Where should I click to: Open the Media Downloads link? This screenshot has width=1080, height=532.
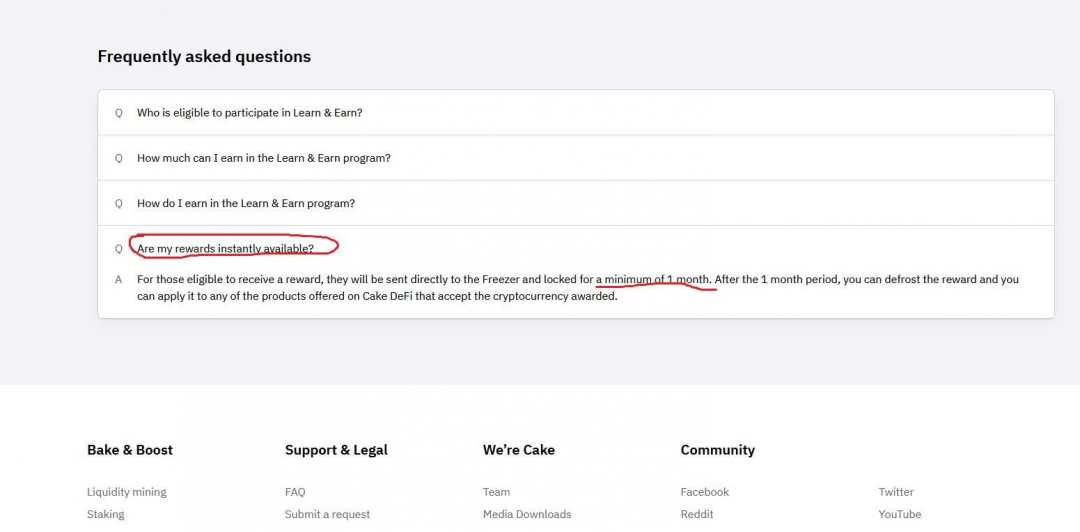[x=527, y=514]
